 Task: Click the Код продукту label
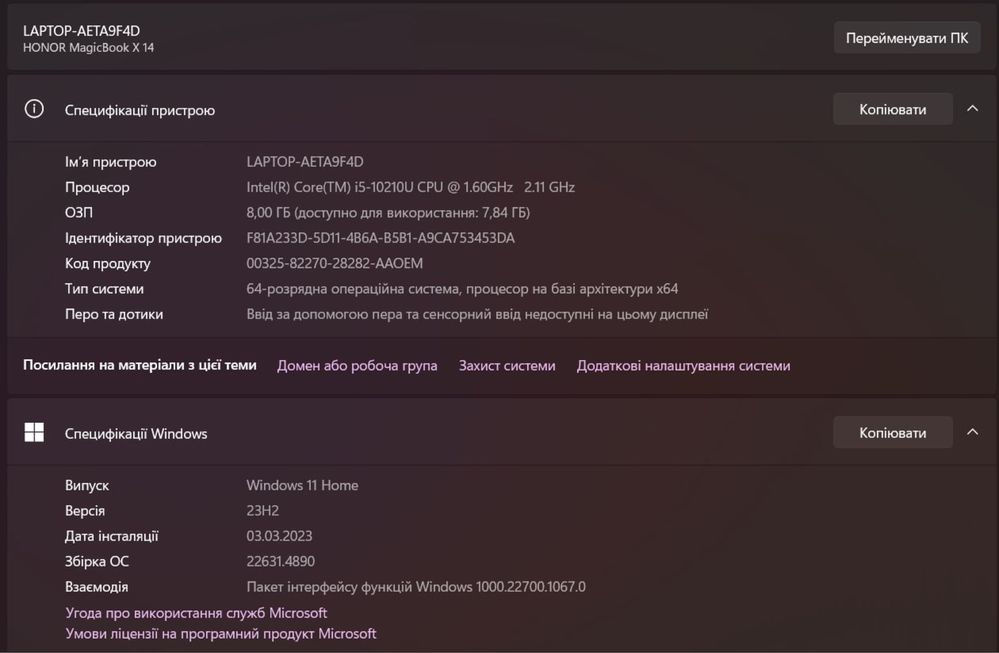(x=108, y=264)
